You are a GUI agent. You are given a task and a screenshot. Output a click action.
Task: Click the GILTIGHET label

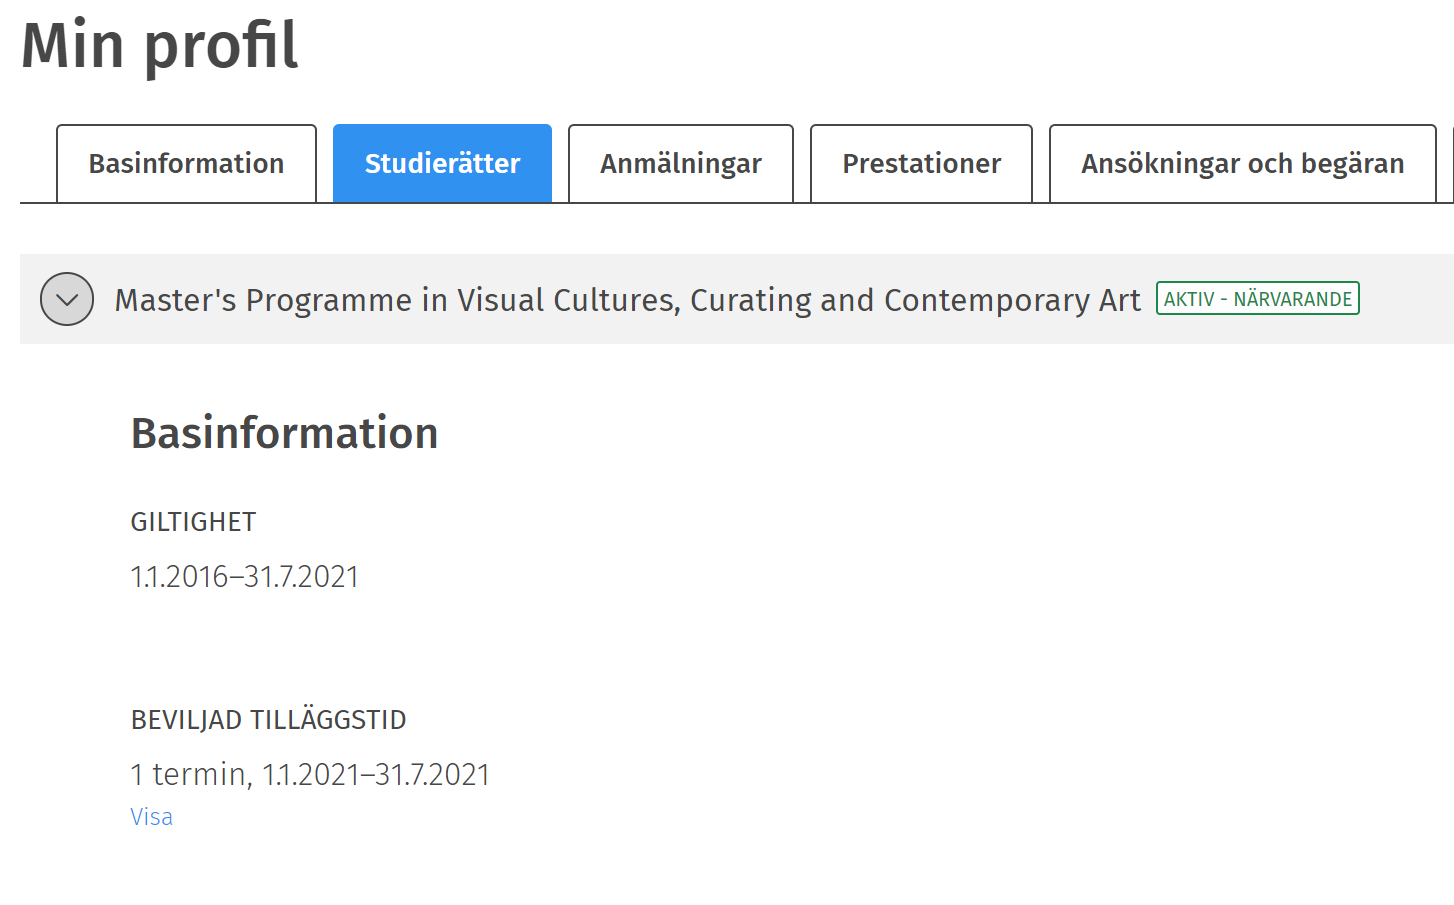[x=193, y=522]
